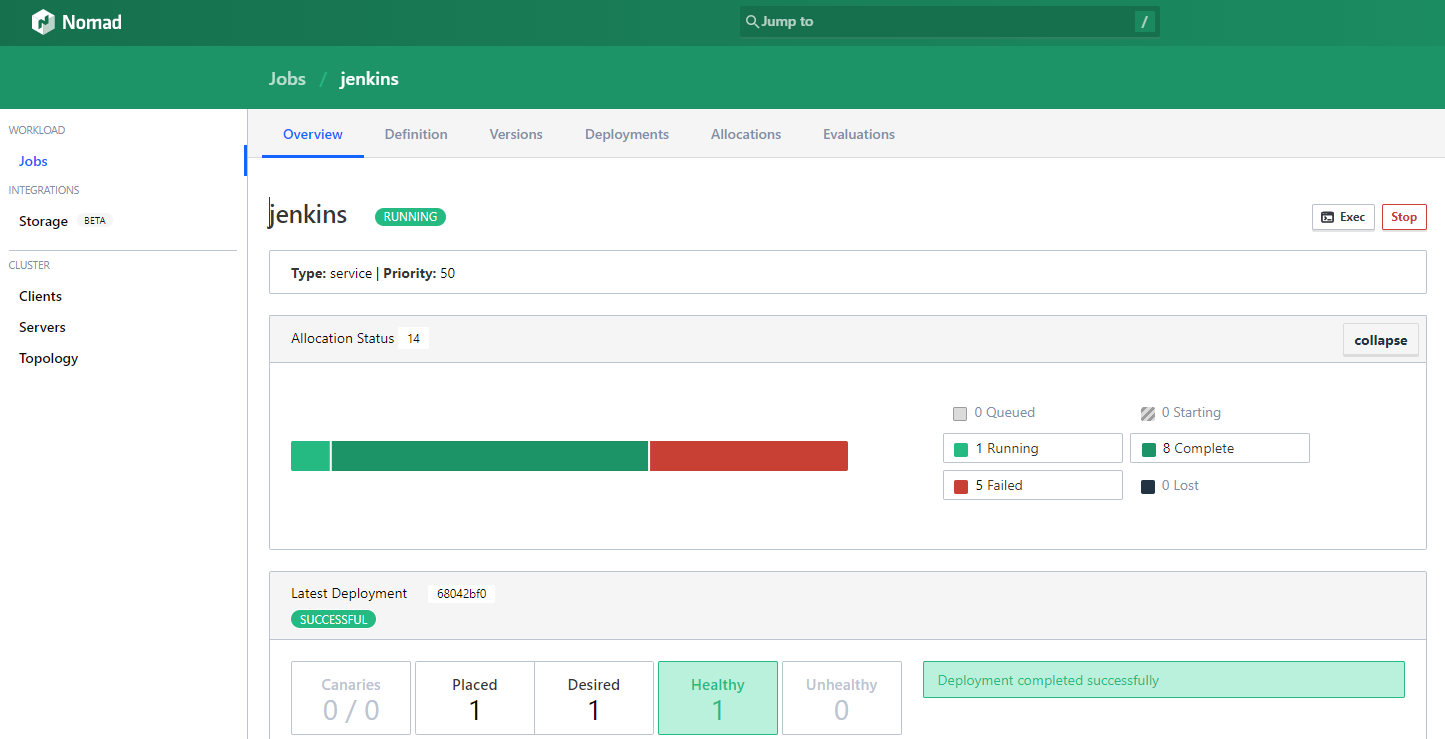
Task: Open Storage in the sidebar
Action: [x=43, y=221]
